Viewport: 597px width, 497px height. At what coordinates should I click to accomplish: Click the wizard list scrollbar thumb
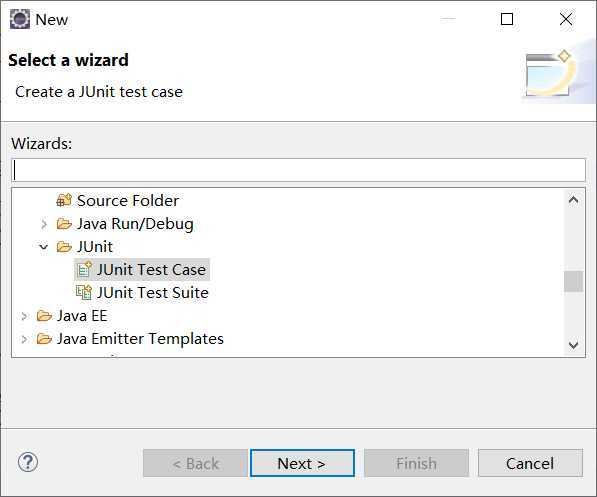click(573, 281)
